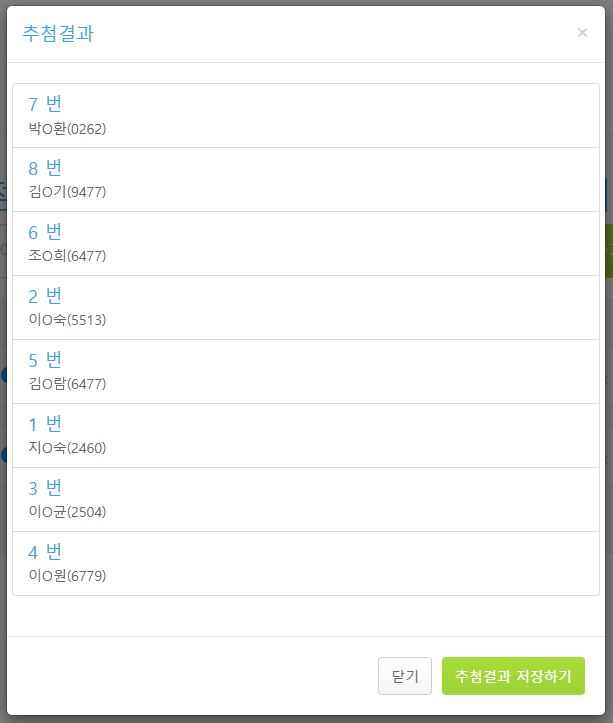613x723 pixels.
Task: Select the 6 번 heading
Action: coord(45,232)
